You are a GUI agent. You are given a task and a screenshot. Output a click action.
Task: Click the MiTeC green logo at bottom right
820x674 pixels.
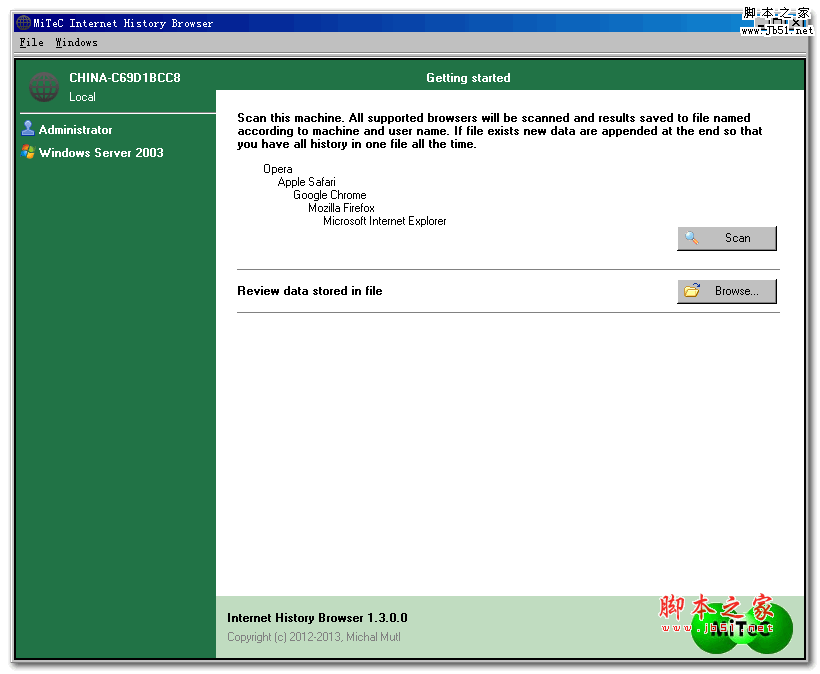(x=742, y=628)
